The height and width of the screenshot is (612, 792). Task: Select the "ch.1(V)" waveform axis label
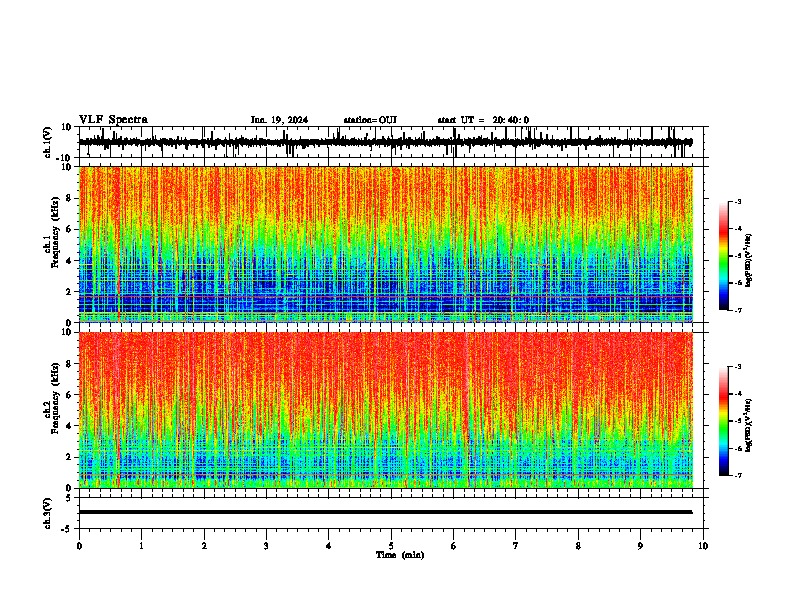point(48,142)
